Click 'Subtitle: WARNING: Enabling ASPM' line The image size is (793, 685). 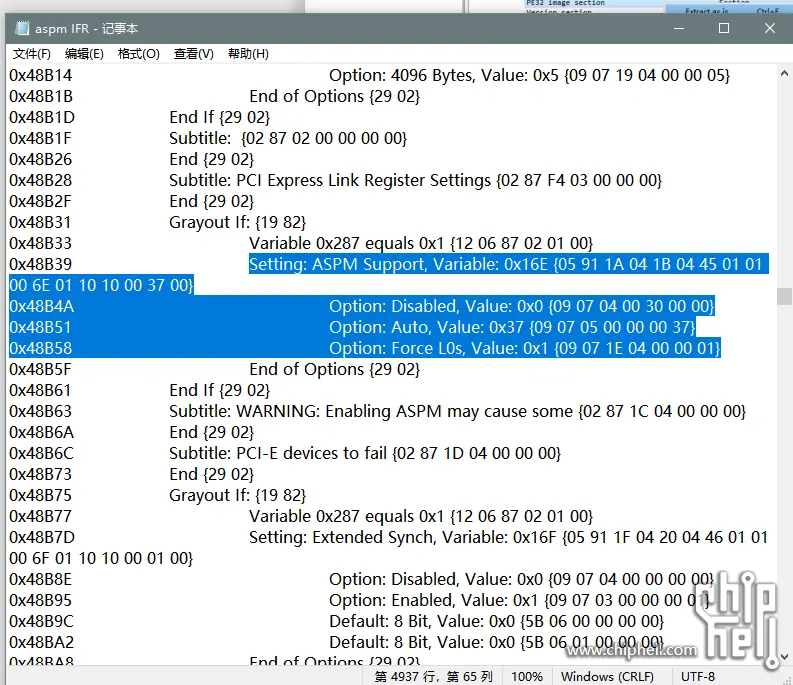click(x=457, y=411)
